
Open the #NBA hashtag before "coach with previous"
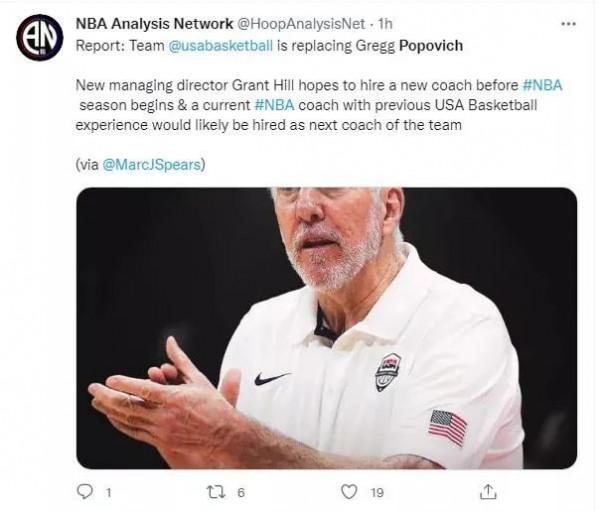coord(276,105)
